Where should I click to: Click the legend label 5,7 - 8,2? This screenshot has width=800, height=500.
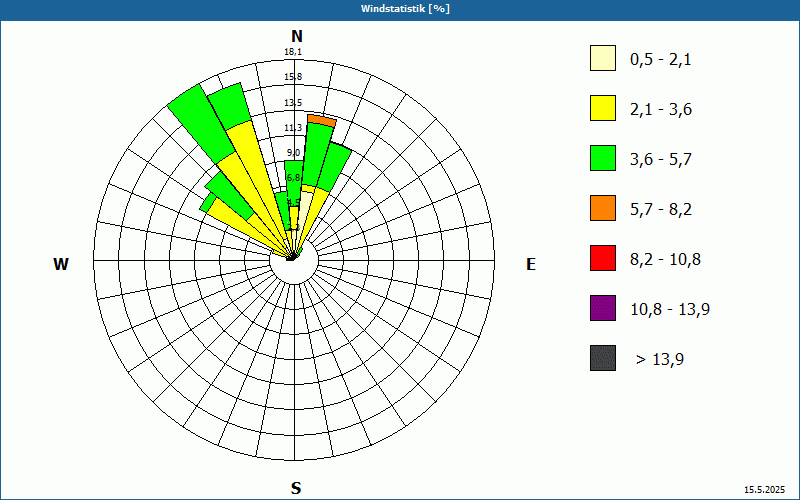click(x=661, y=210)
